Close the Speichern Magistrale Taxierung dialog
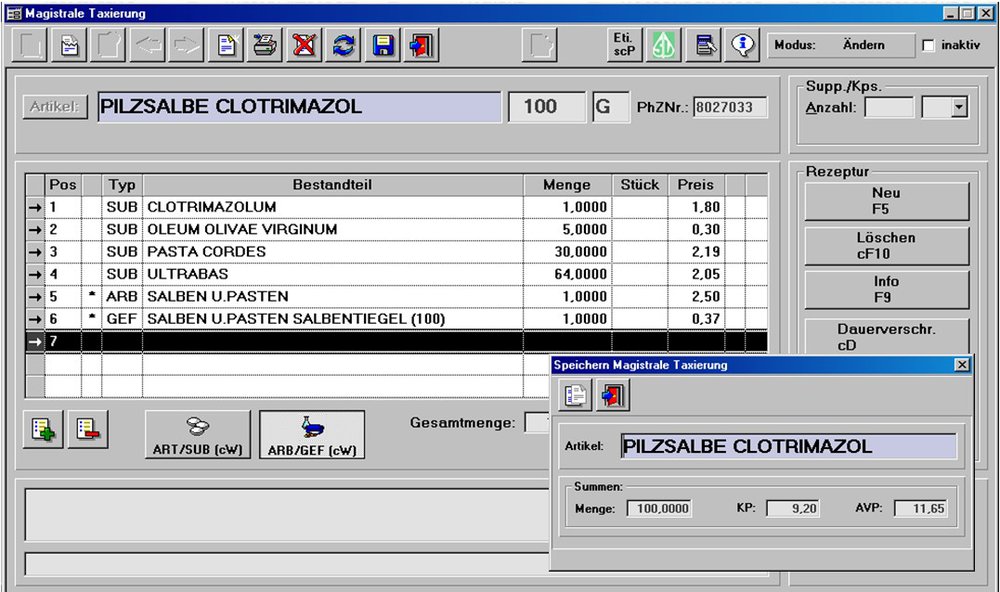Image resolution: width=1000 pixels, height=592 pixels. point(962,366)
